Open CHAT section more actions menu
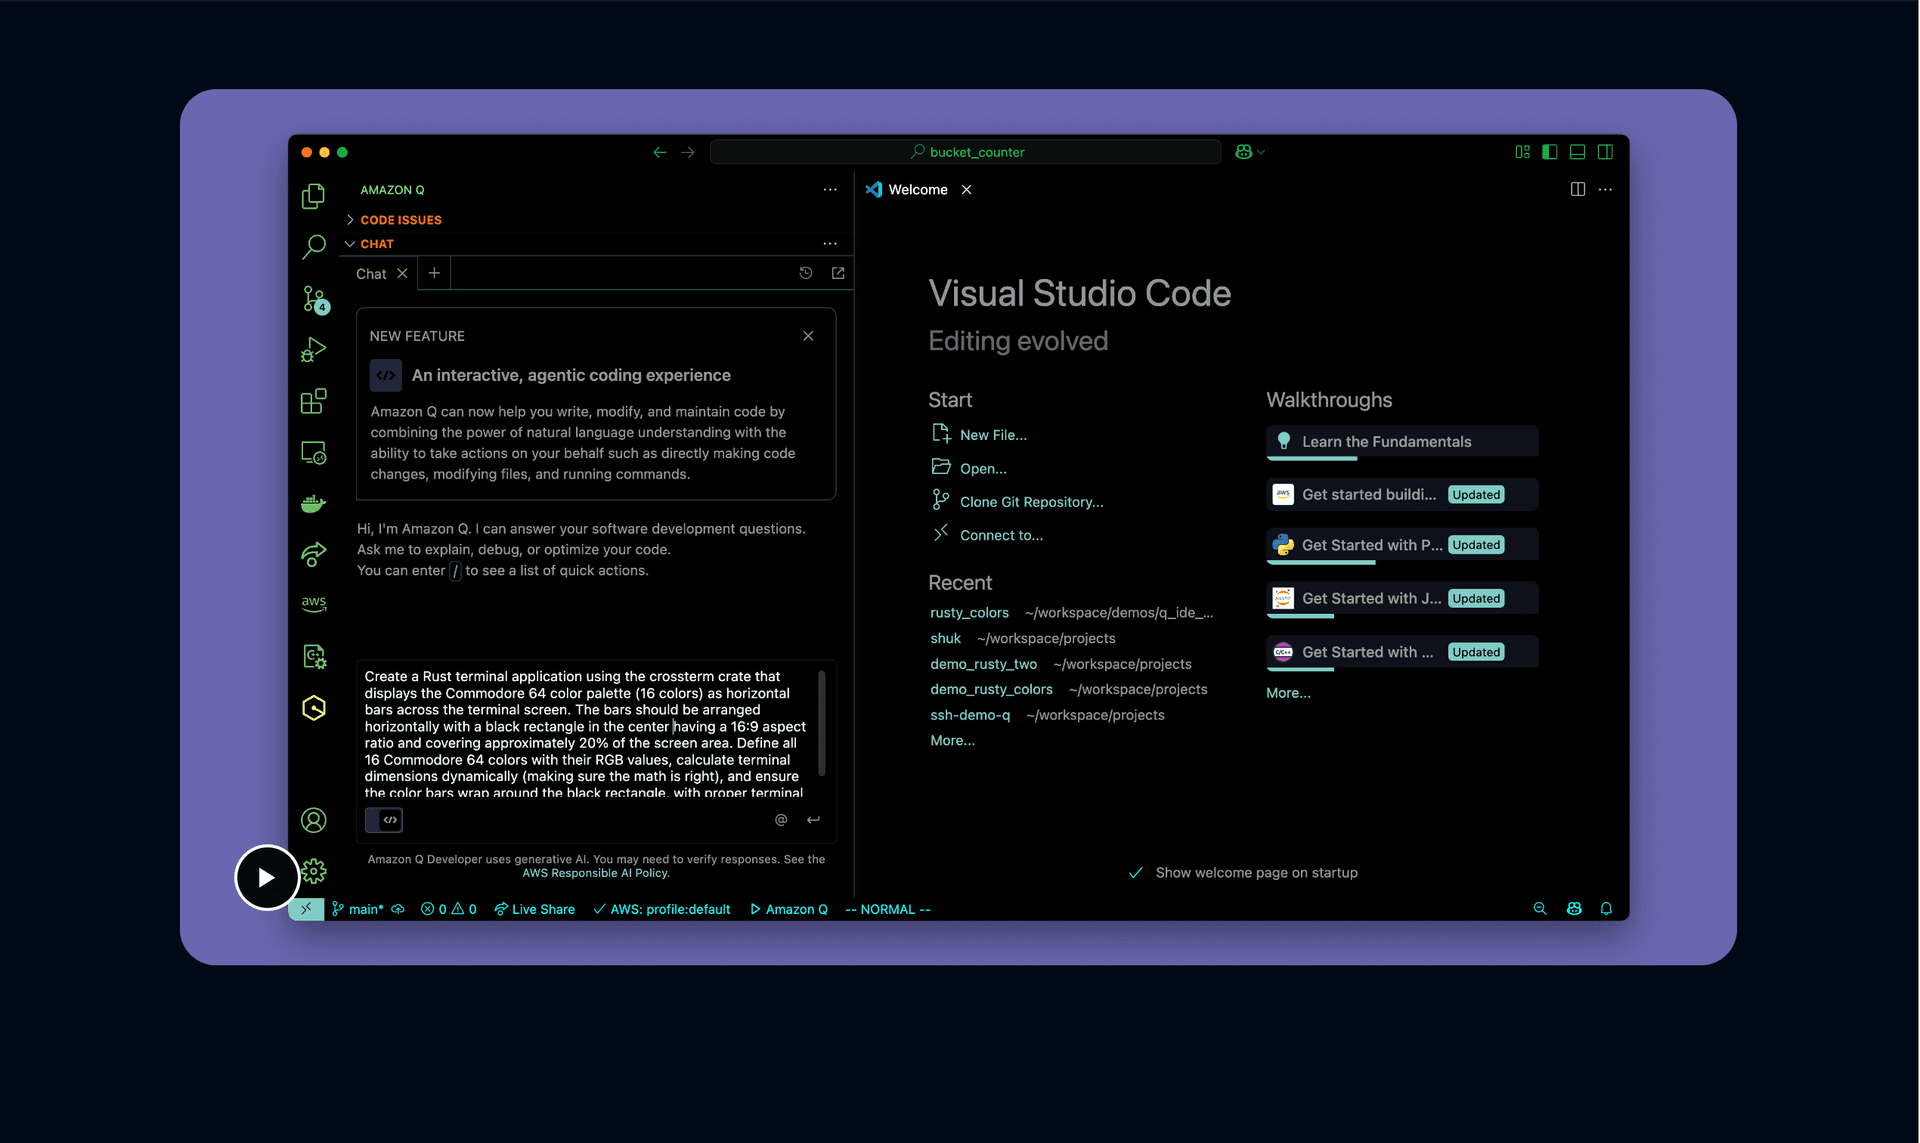The image size is (1920, 1143). pyautogui.click(x=830, y=244)
